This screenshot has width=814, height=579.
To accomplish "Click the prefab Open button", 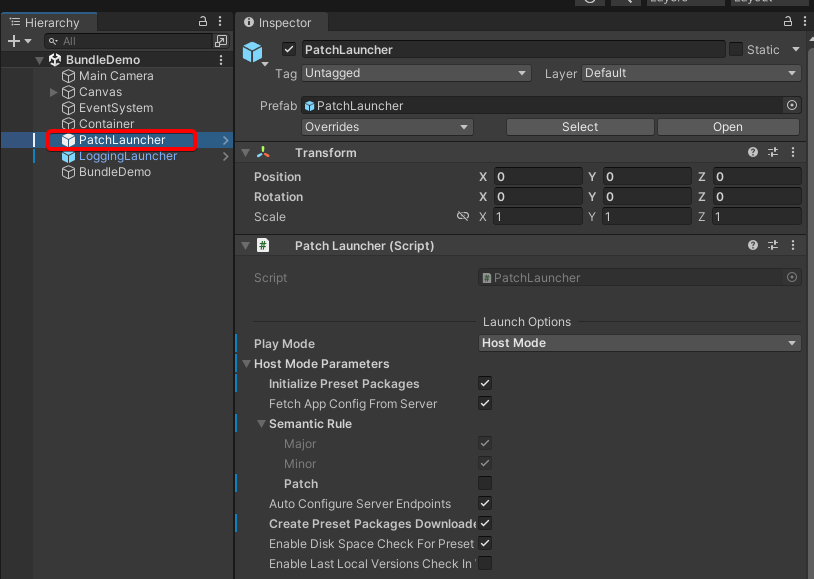I will pyautogui.click(x=728, y=127).
